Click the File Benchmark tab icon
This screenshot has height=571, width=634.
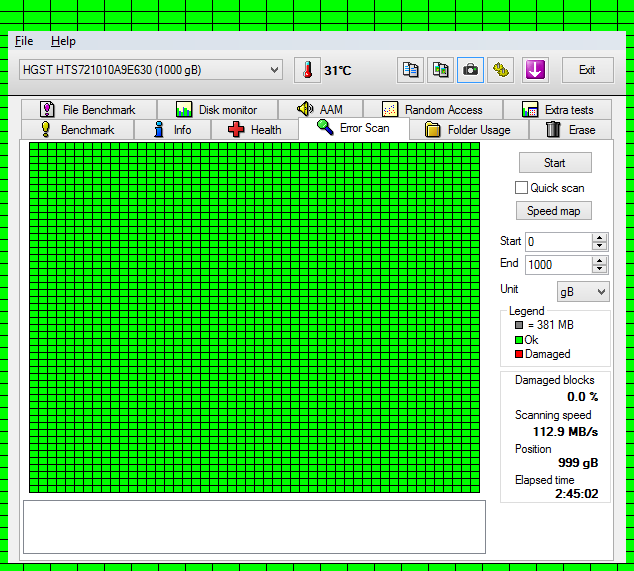[x=47, y=110]
